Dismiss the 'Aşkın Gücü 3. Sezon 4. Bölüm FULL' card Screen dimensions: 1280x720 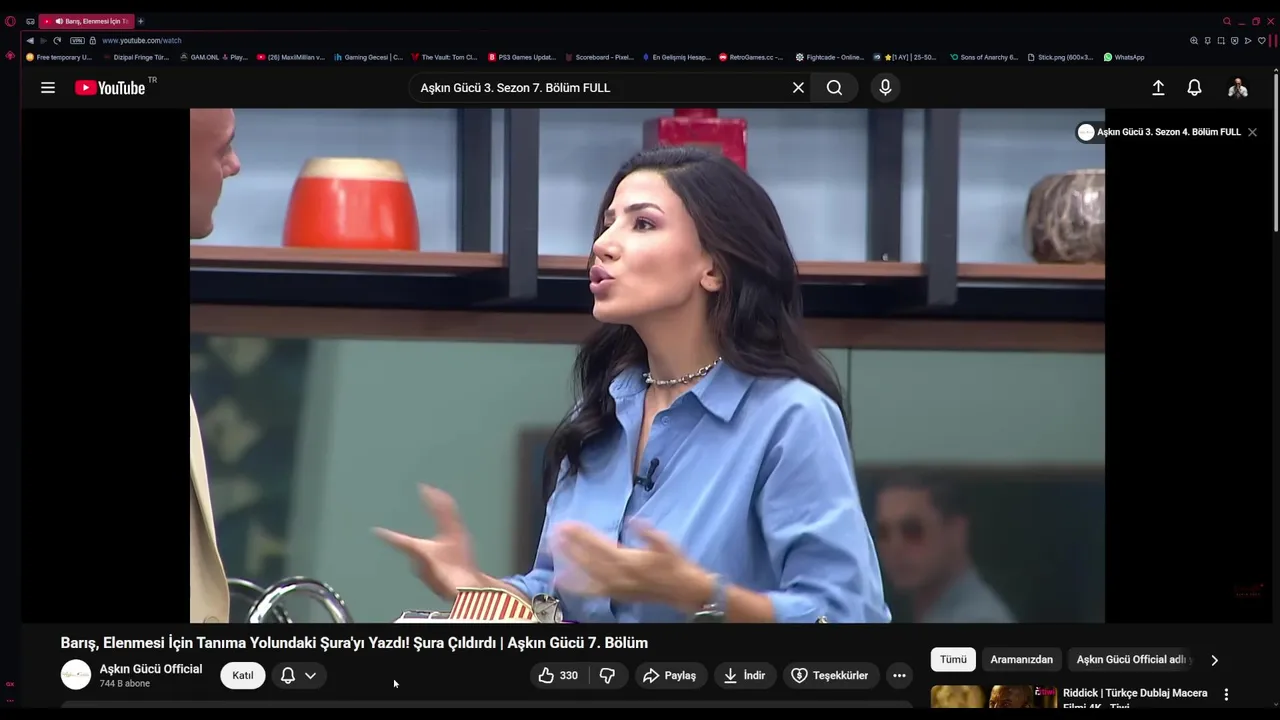[1252, 132]
